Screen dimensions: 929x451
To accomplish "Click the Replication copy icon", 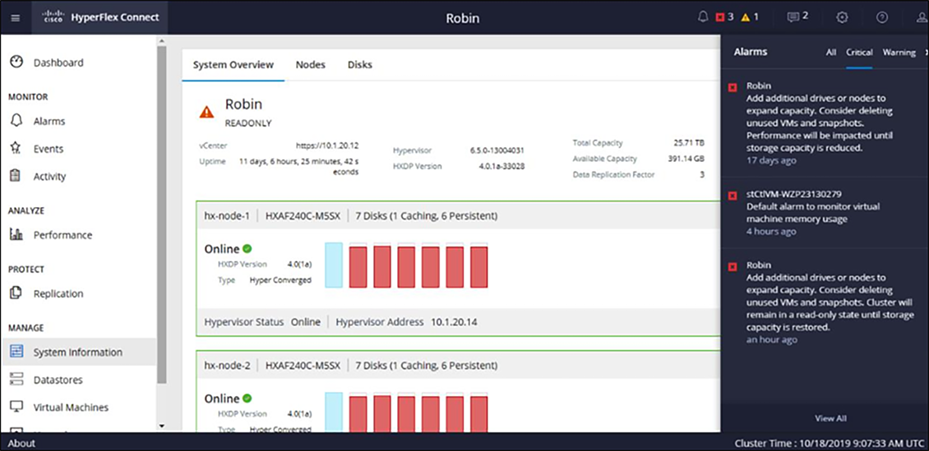I will point(17,293).
